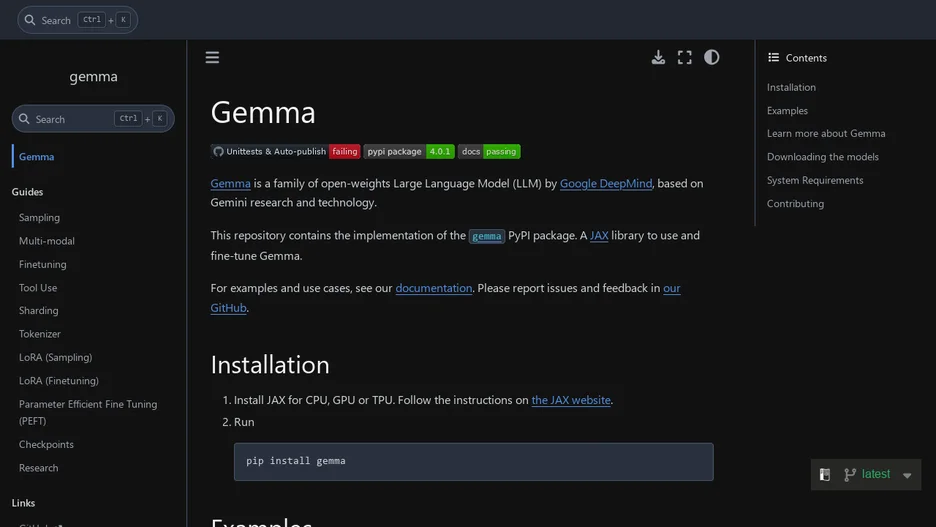Image resolution: width=936 pixels, height=527 pixels.
Task: Open the Checkpoints guide
Action: [46, 444]
